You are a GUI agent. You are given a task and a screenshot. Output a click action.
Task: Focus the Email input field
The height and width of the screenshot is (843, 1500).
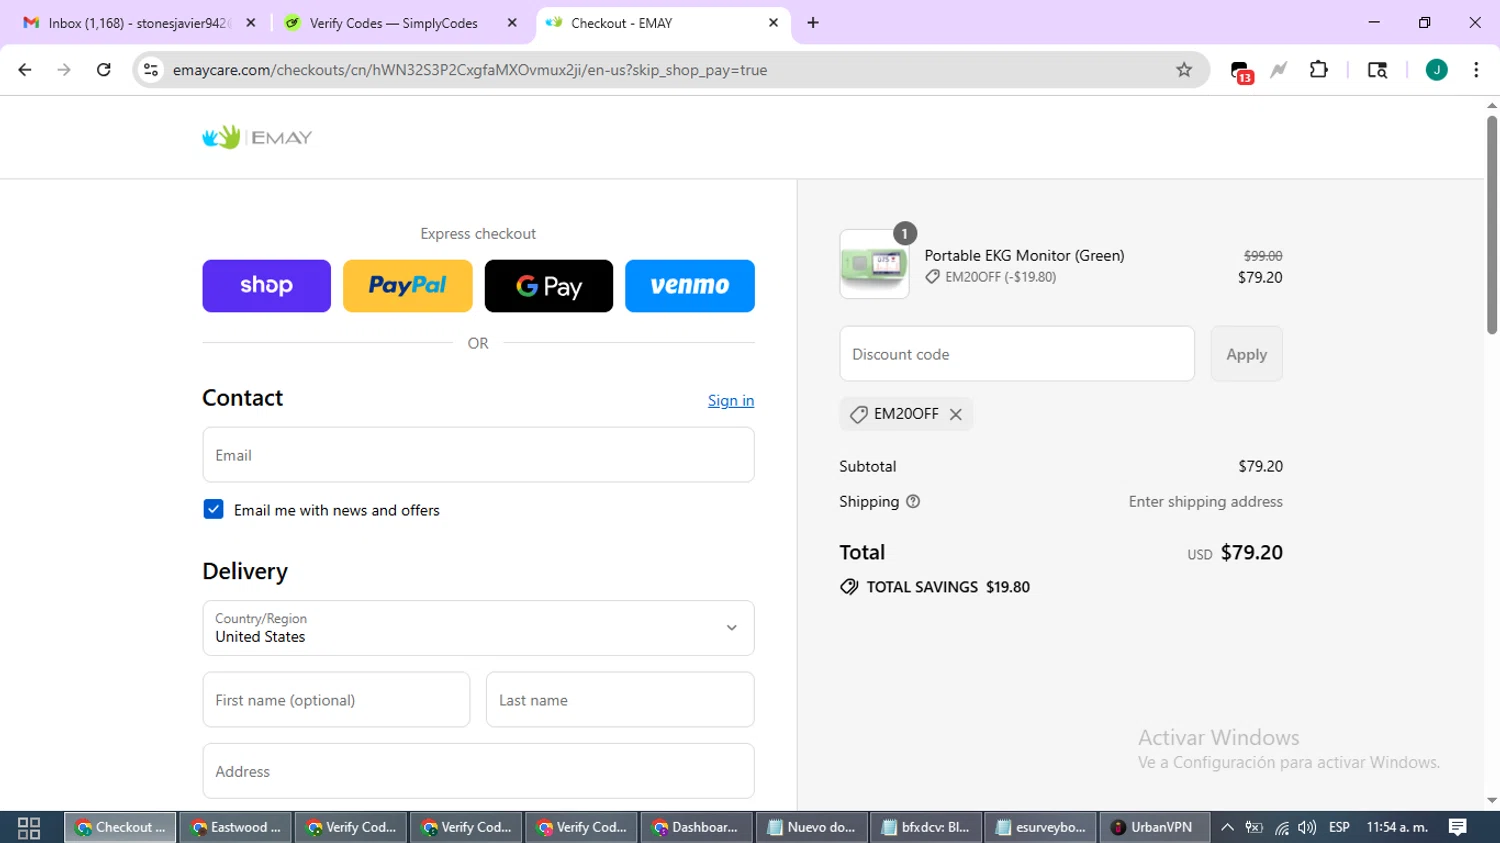478,455
